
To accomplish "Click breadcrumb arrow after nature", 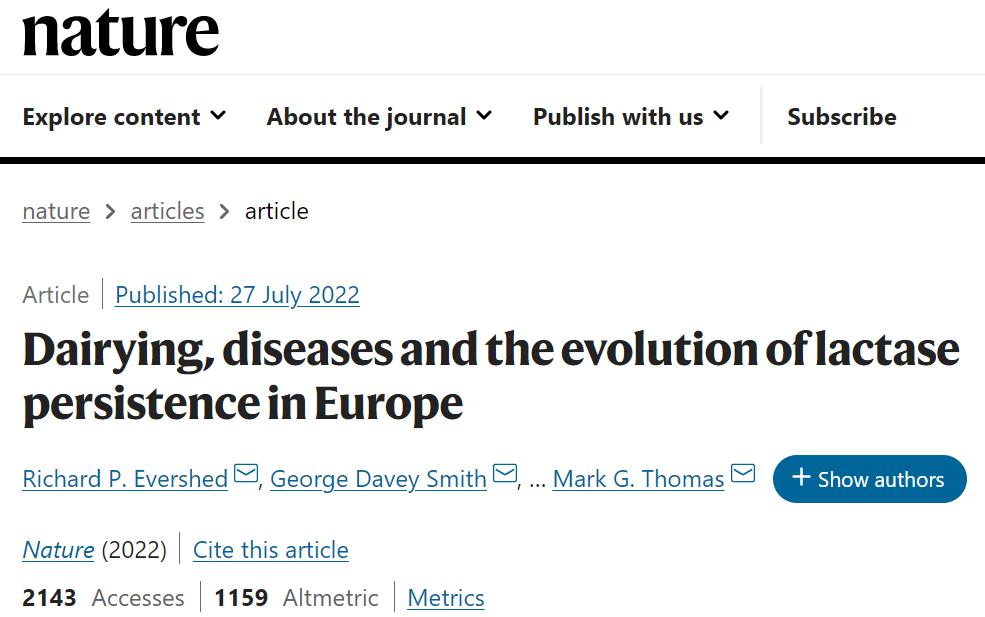I will click(x=110, y=212).
